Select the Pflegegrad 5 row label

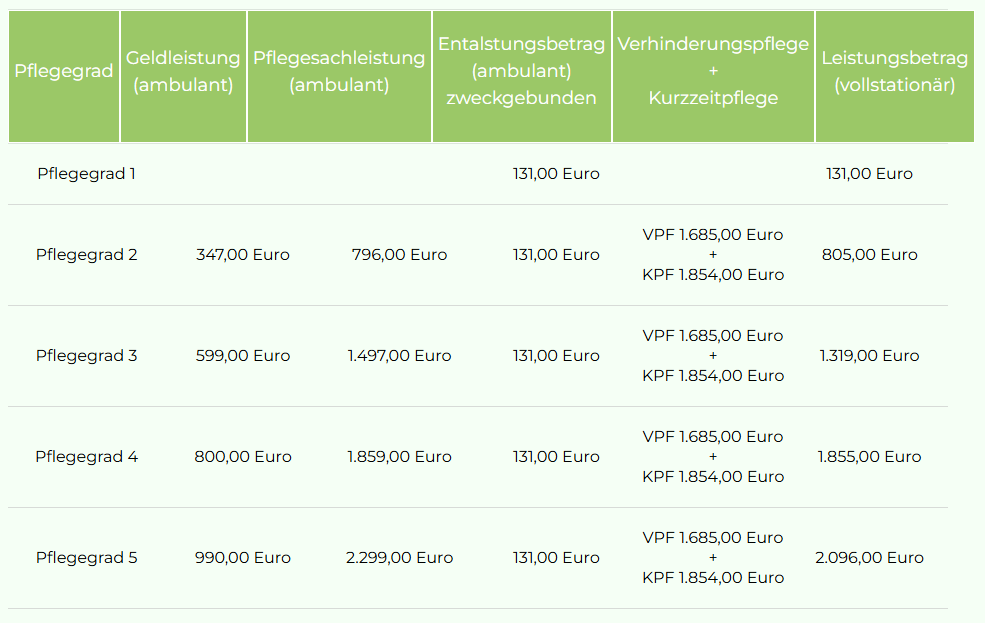87,558
